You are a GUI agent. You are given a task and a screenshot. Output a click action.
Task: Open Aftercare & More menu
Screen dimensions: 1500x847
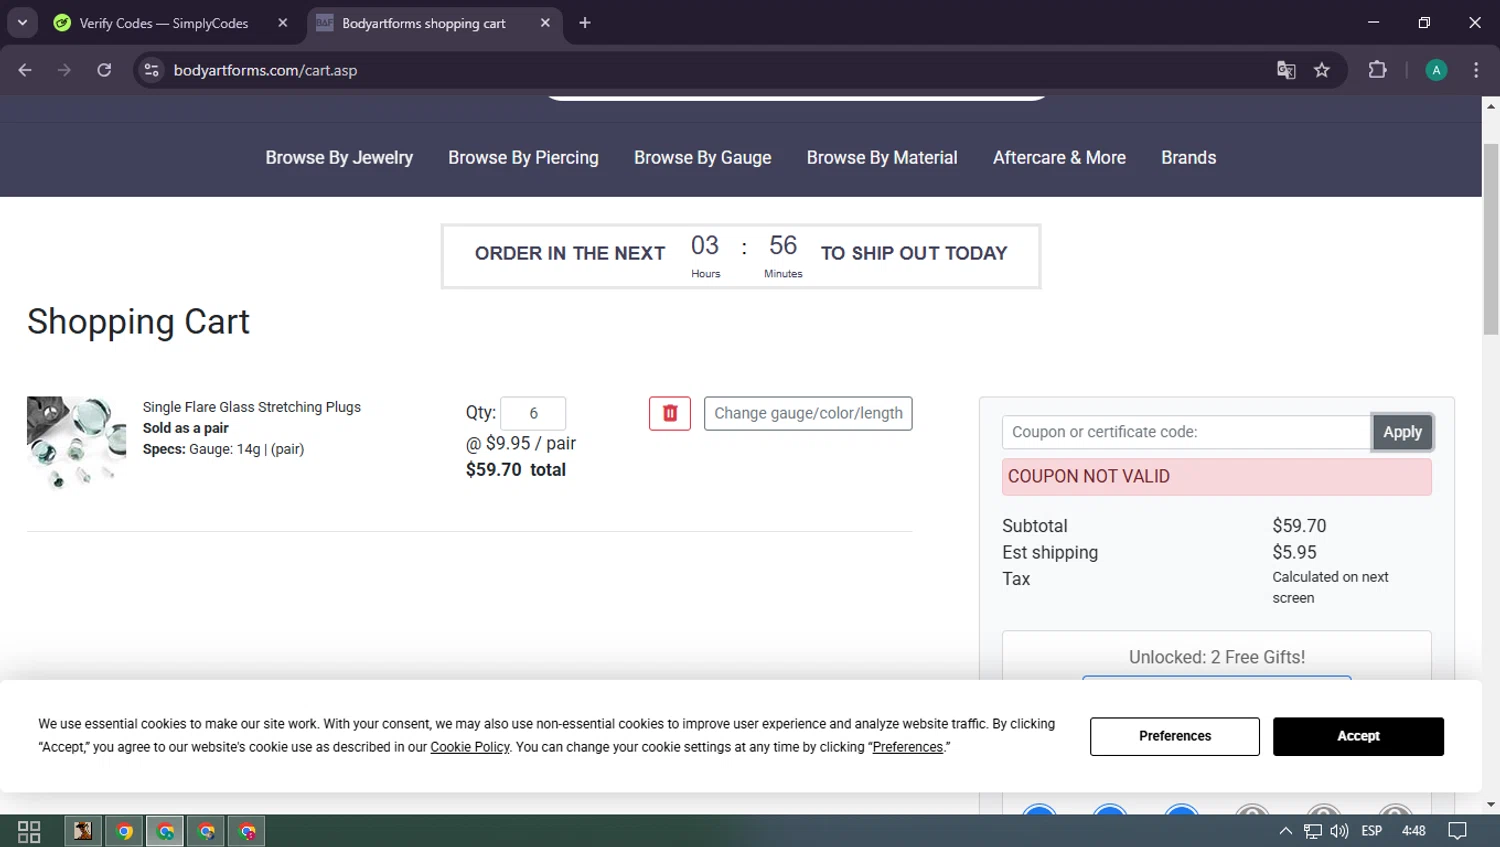tap(1059, 158)
